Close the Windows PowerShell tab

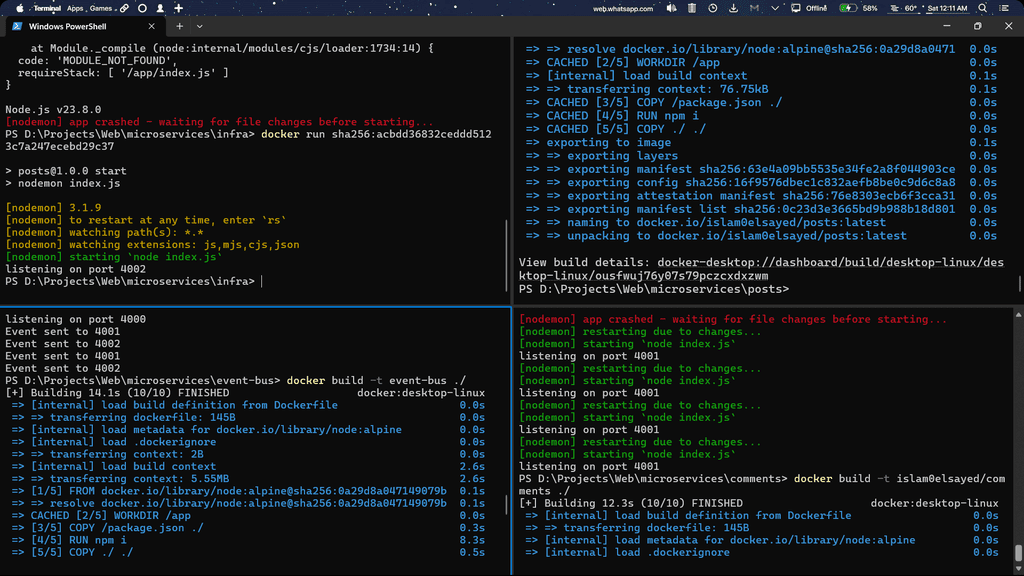coord(152,26)
